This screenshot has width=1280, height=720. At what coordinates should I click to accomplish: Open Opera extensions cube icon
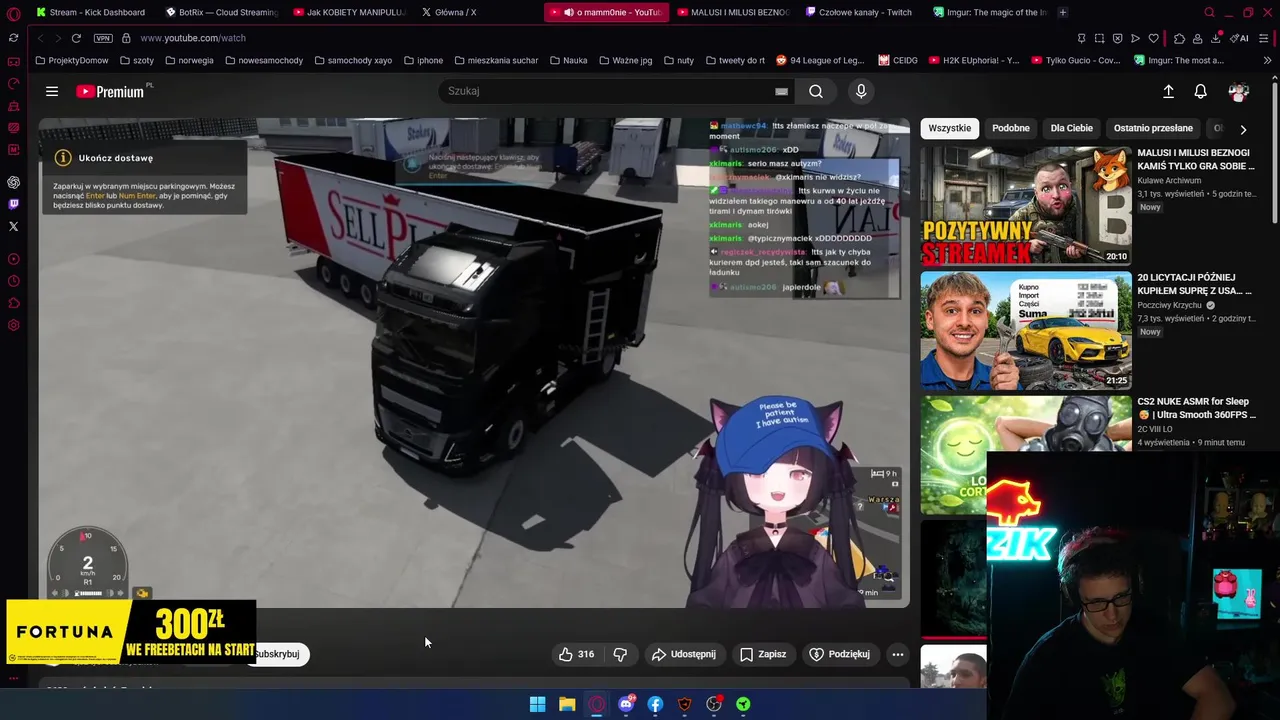1180,38
